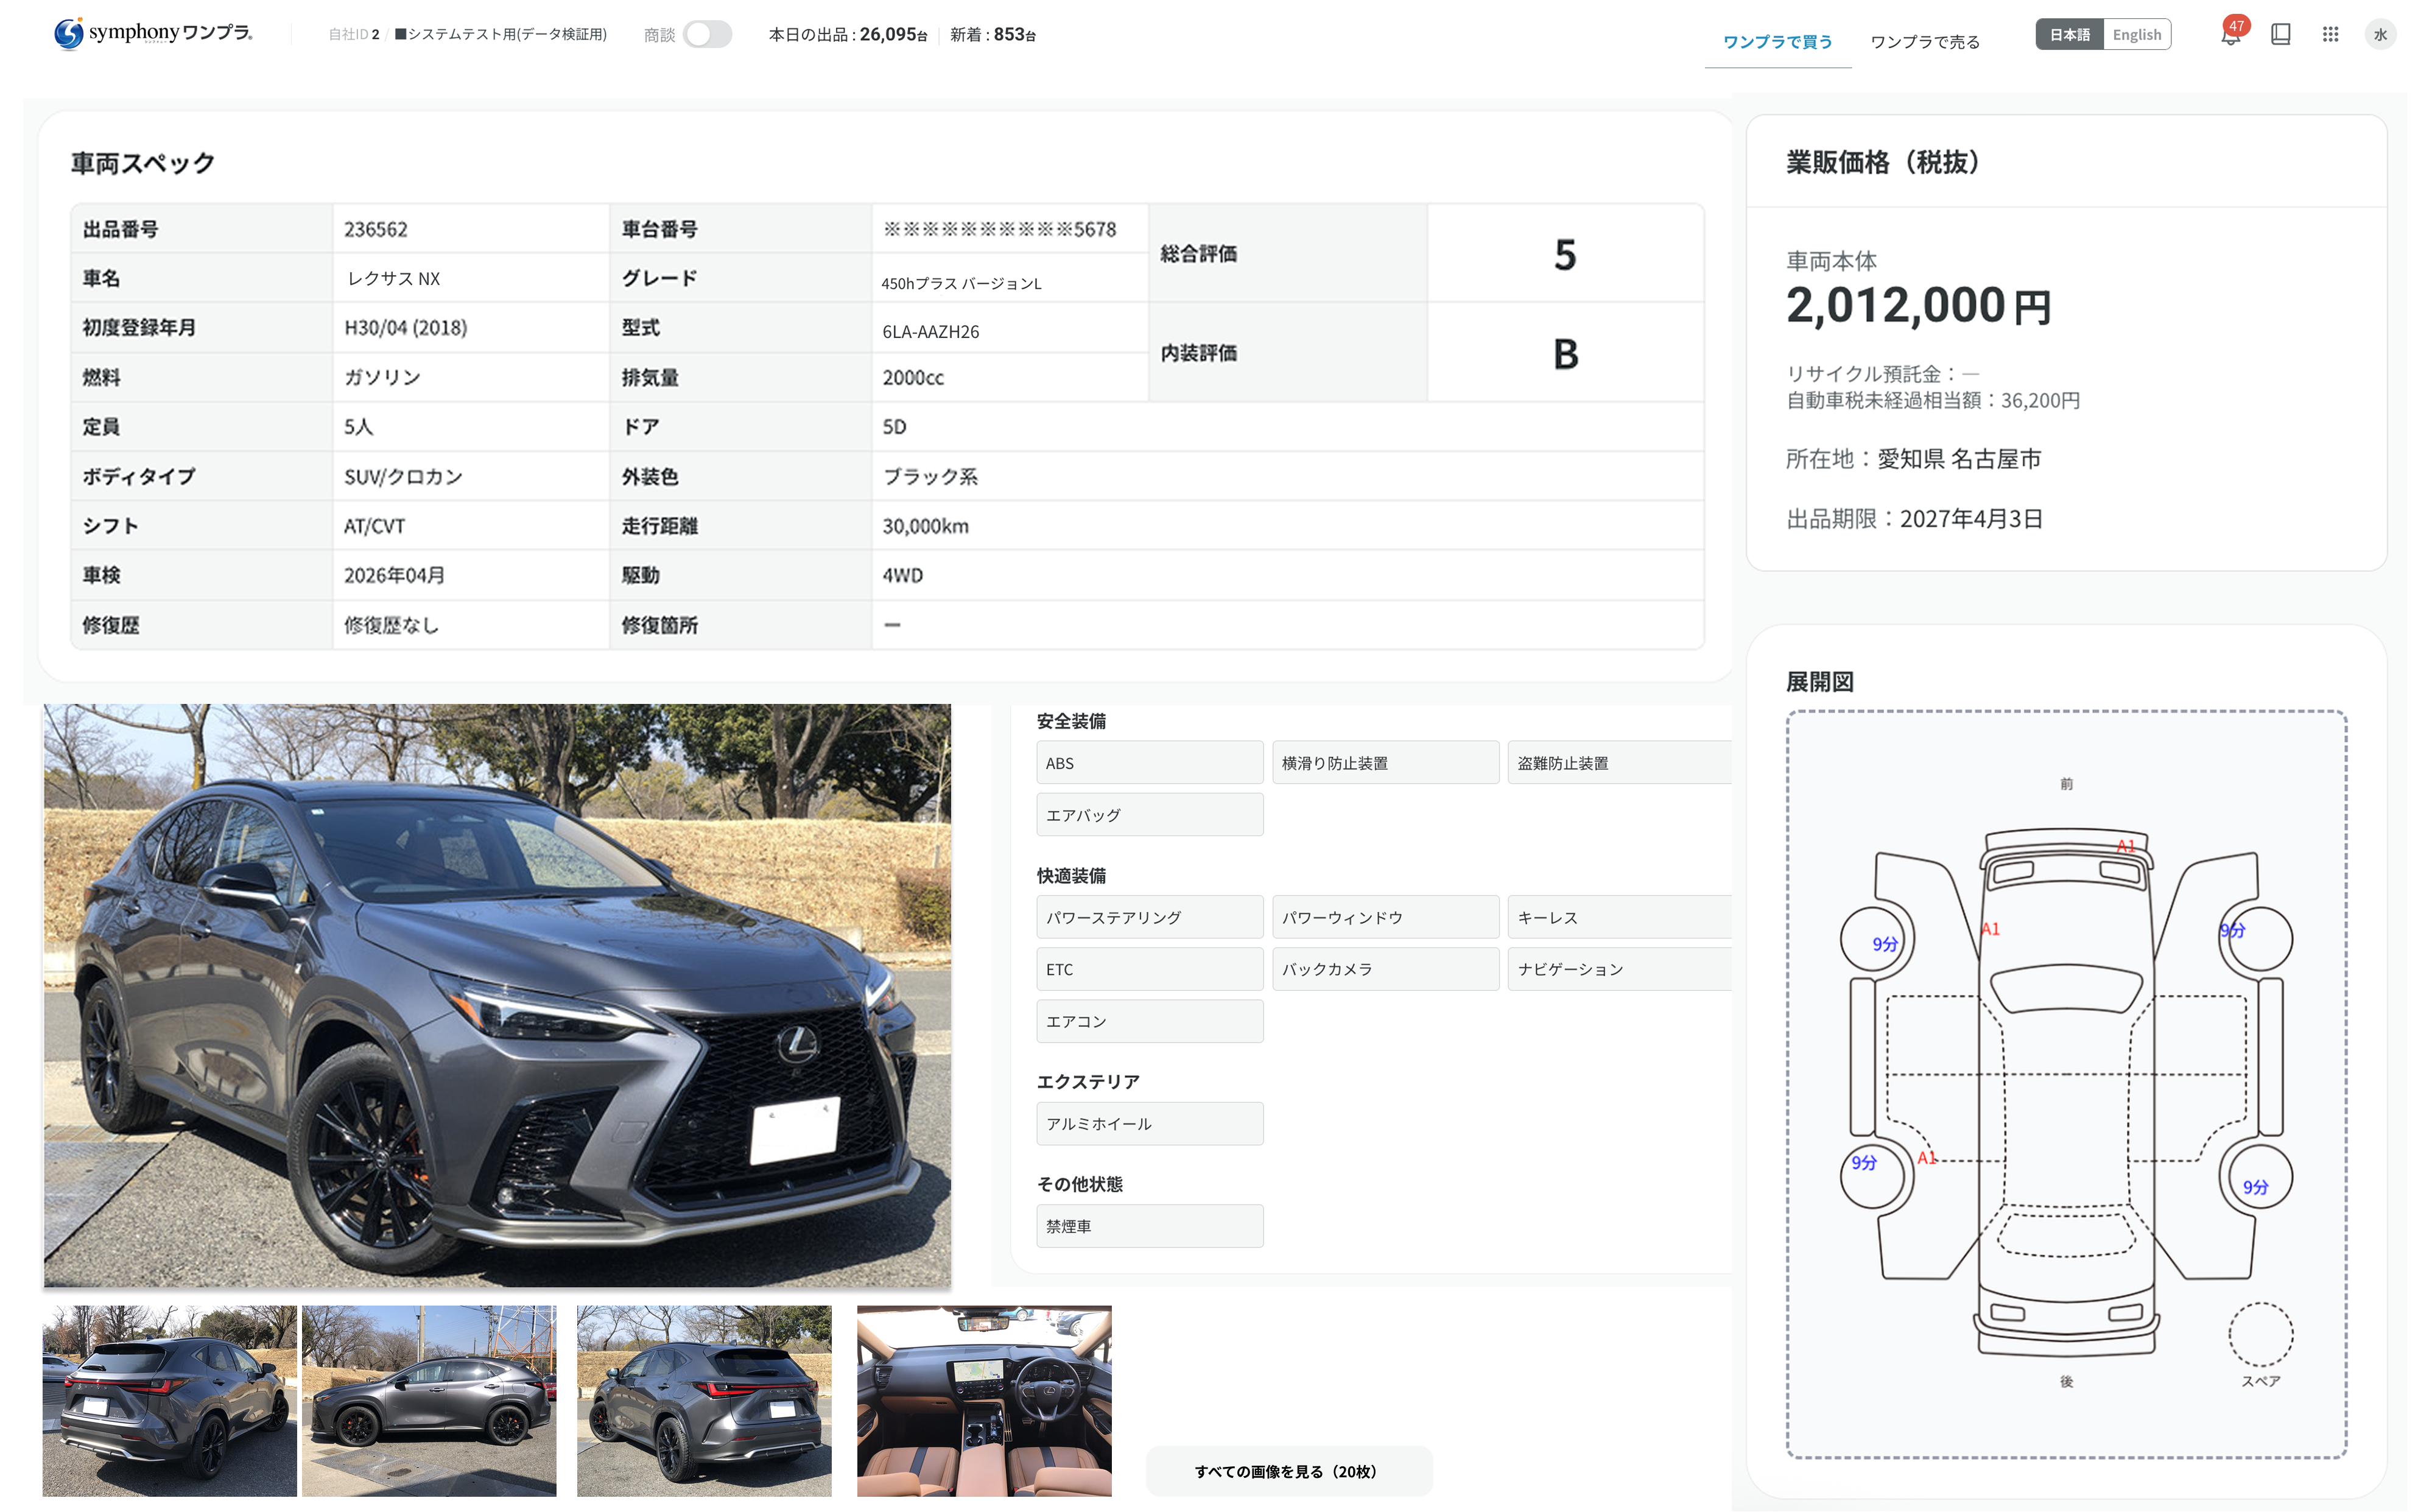
Task: Enable the 商談 toggle switch
Action: [707, 33]
